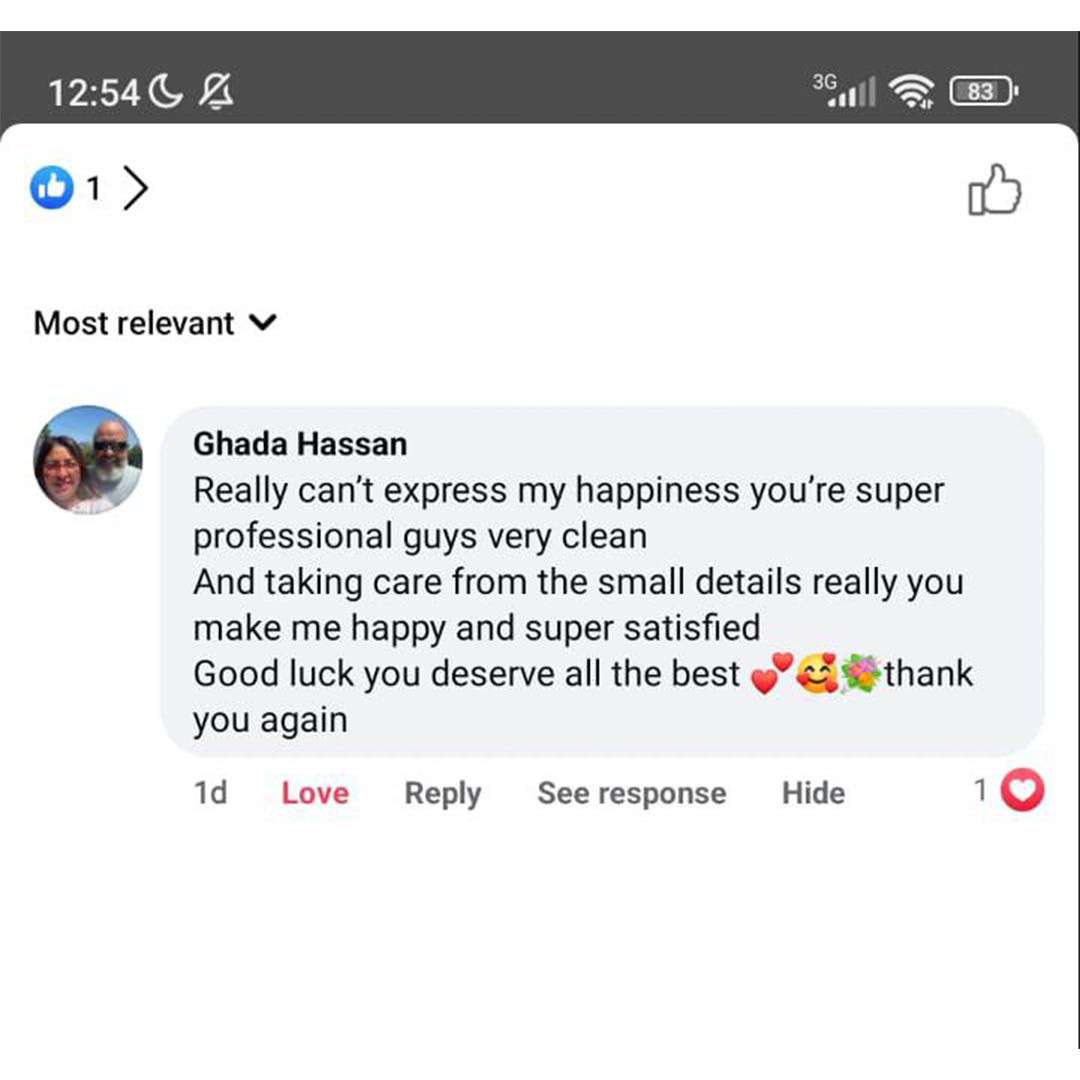
Task: Tap the Wi-Fi status icon
Action: pos(912,93)
